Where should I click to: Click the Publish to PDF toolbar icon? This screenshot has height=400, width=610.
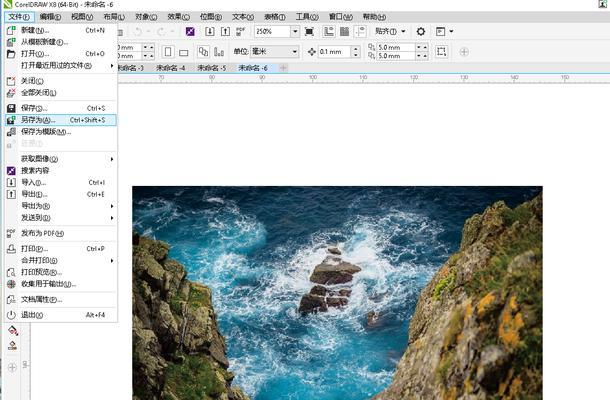240,32
